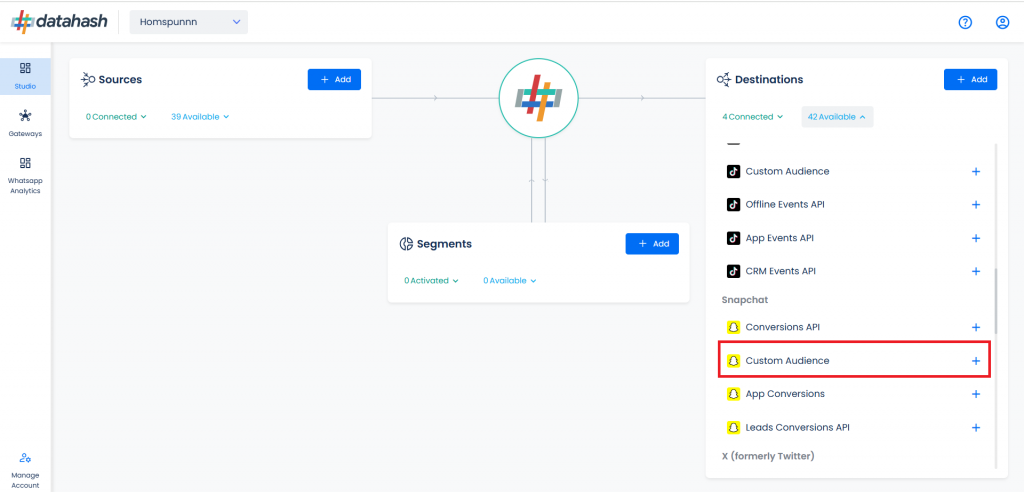Viewport: 1024px width, 493px height.
Task: Add TikTok CRM Events API plus icon
Action: [976, 271]
